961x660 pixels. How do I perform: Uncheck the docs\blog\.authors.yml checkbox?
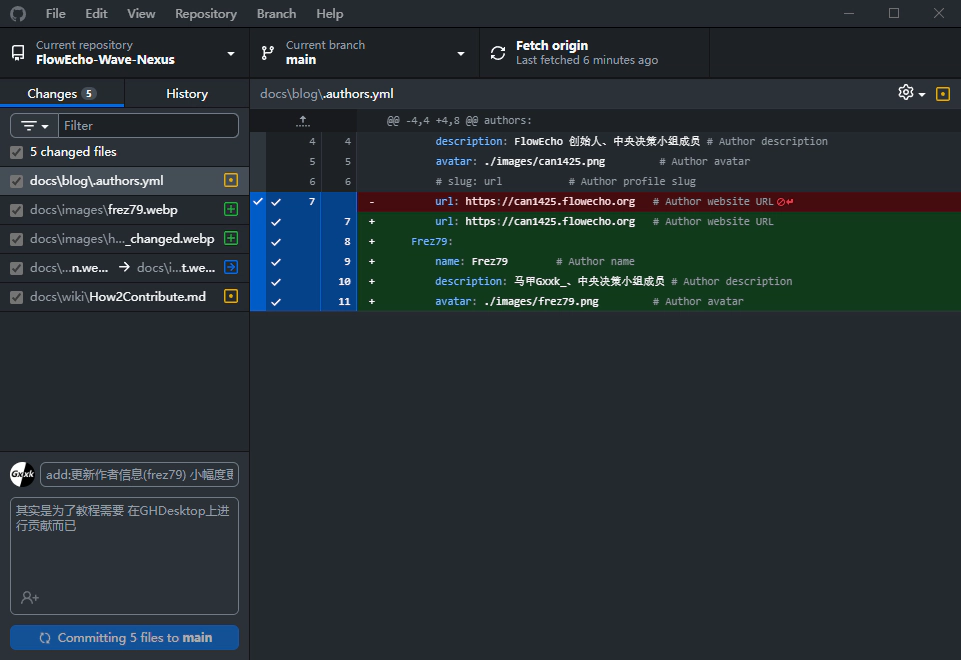click(x=16, y=182)
